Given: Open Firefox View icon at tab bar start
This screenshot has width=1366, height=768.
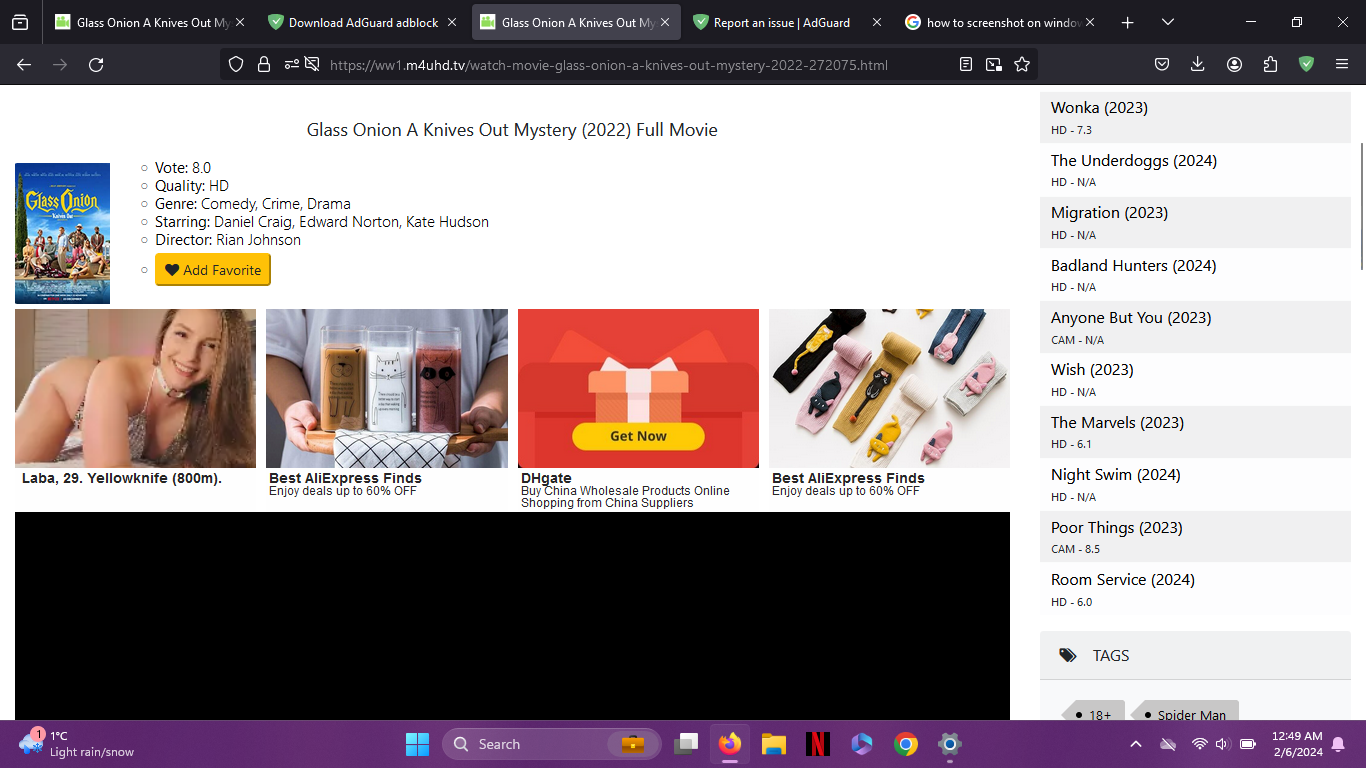Looking at the screenshot, I should coord(20,22).
